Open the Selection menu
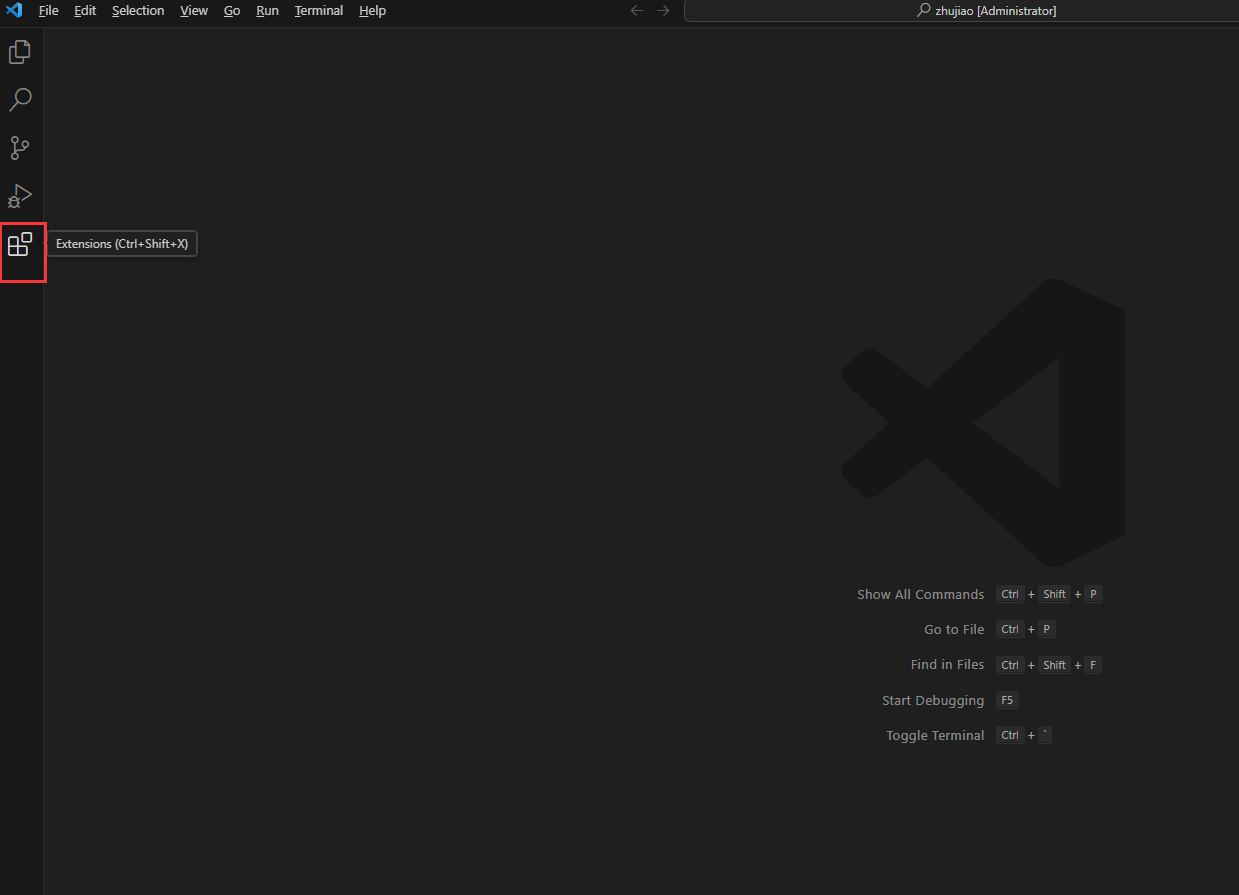 138,11
